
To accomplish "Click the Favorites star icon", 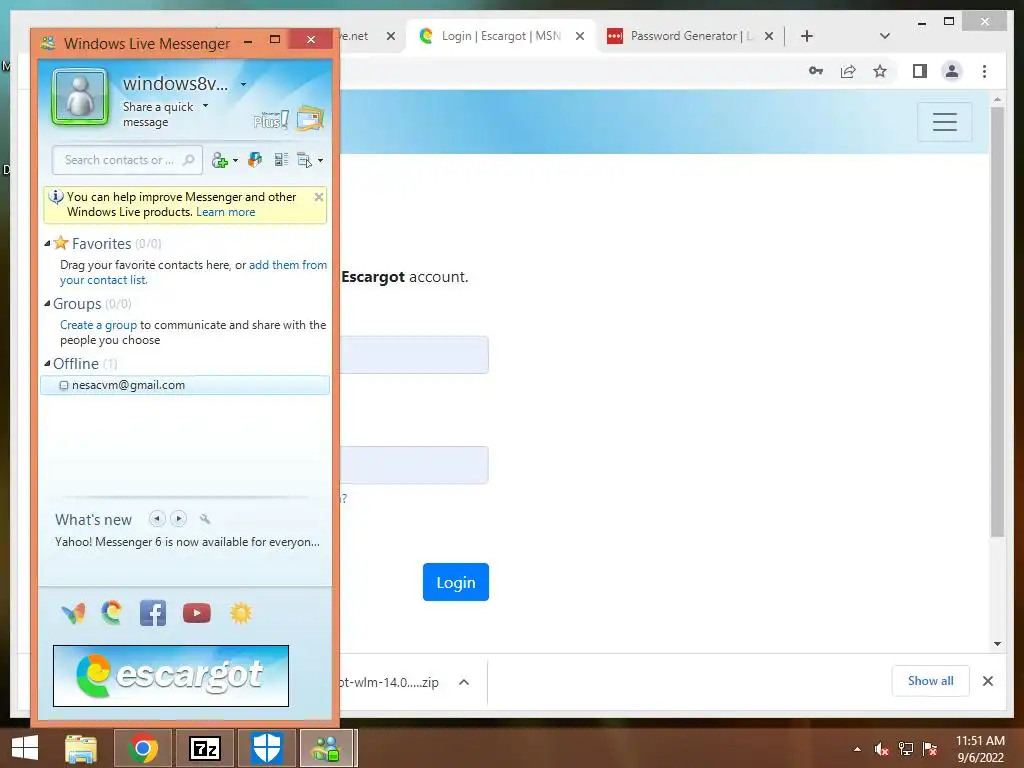I will tap(61, 243).
